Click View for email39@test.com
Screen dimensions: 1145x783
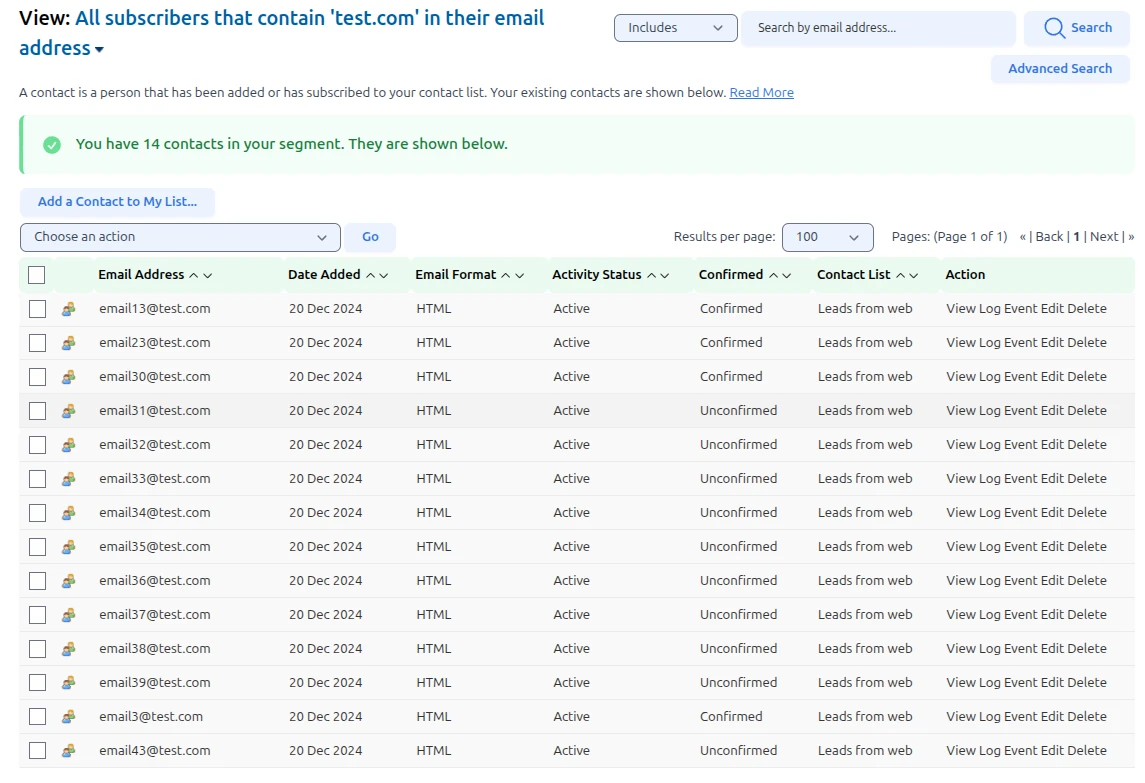(x=961, y=683)
